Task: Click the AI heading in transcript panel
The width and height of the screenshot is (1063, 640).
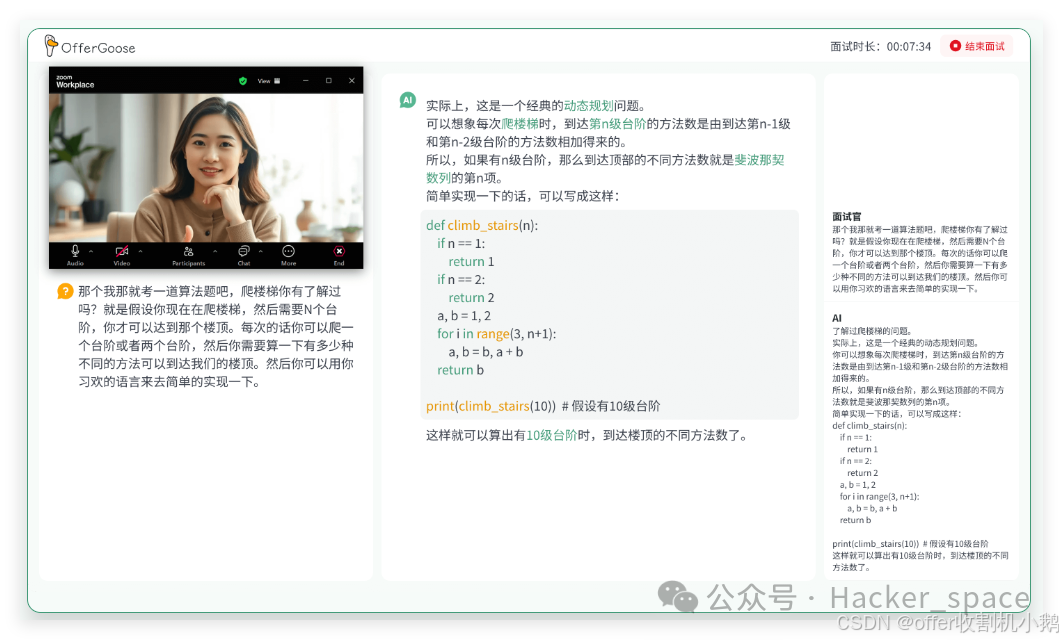Action: (x=837, y=318)
